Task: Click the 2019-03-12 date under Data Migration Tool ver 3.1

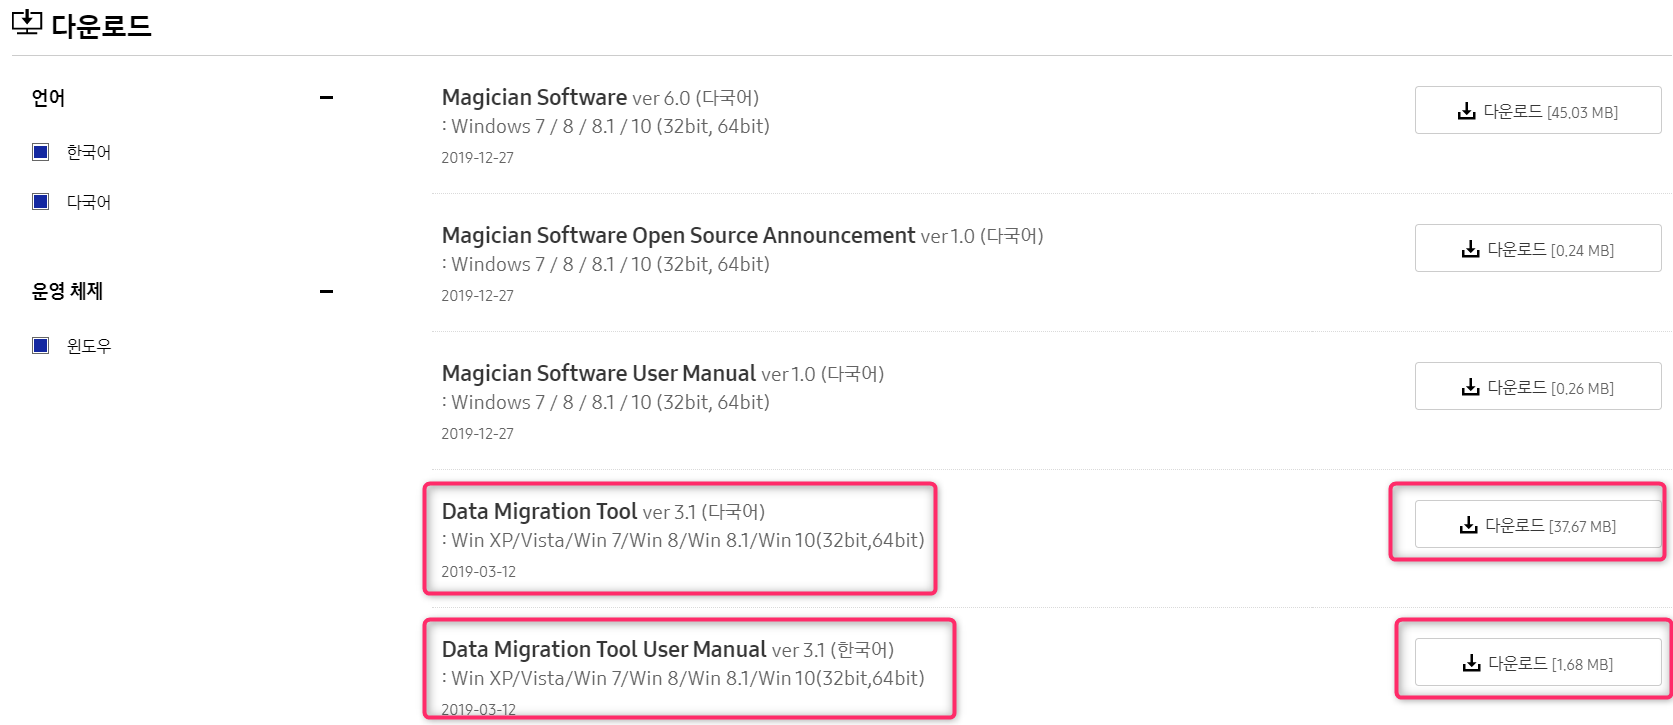Action: click(478, 572)
